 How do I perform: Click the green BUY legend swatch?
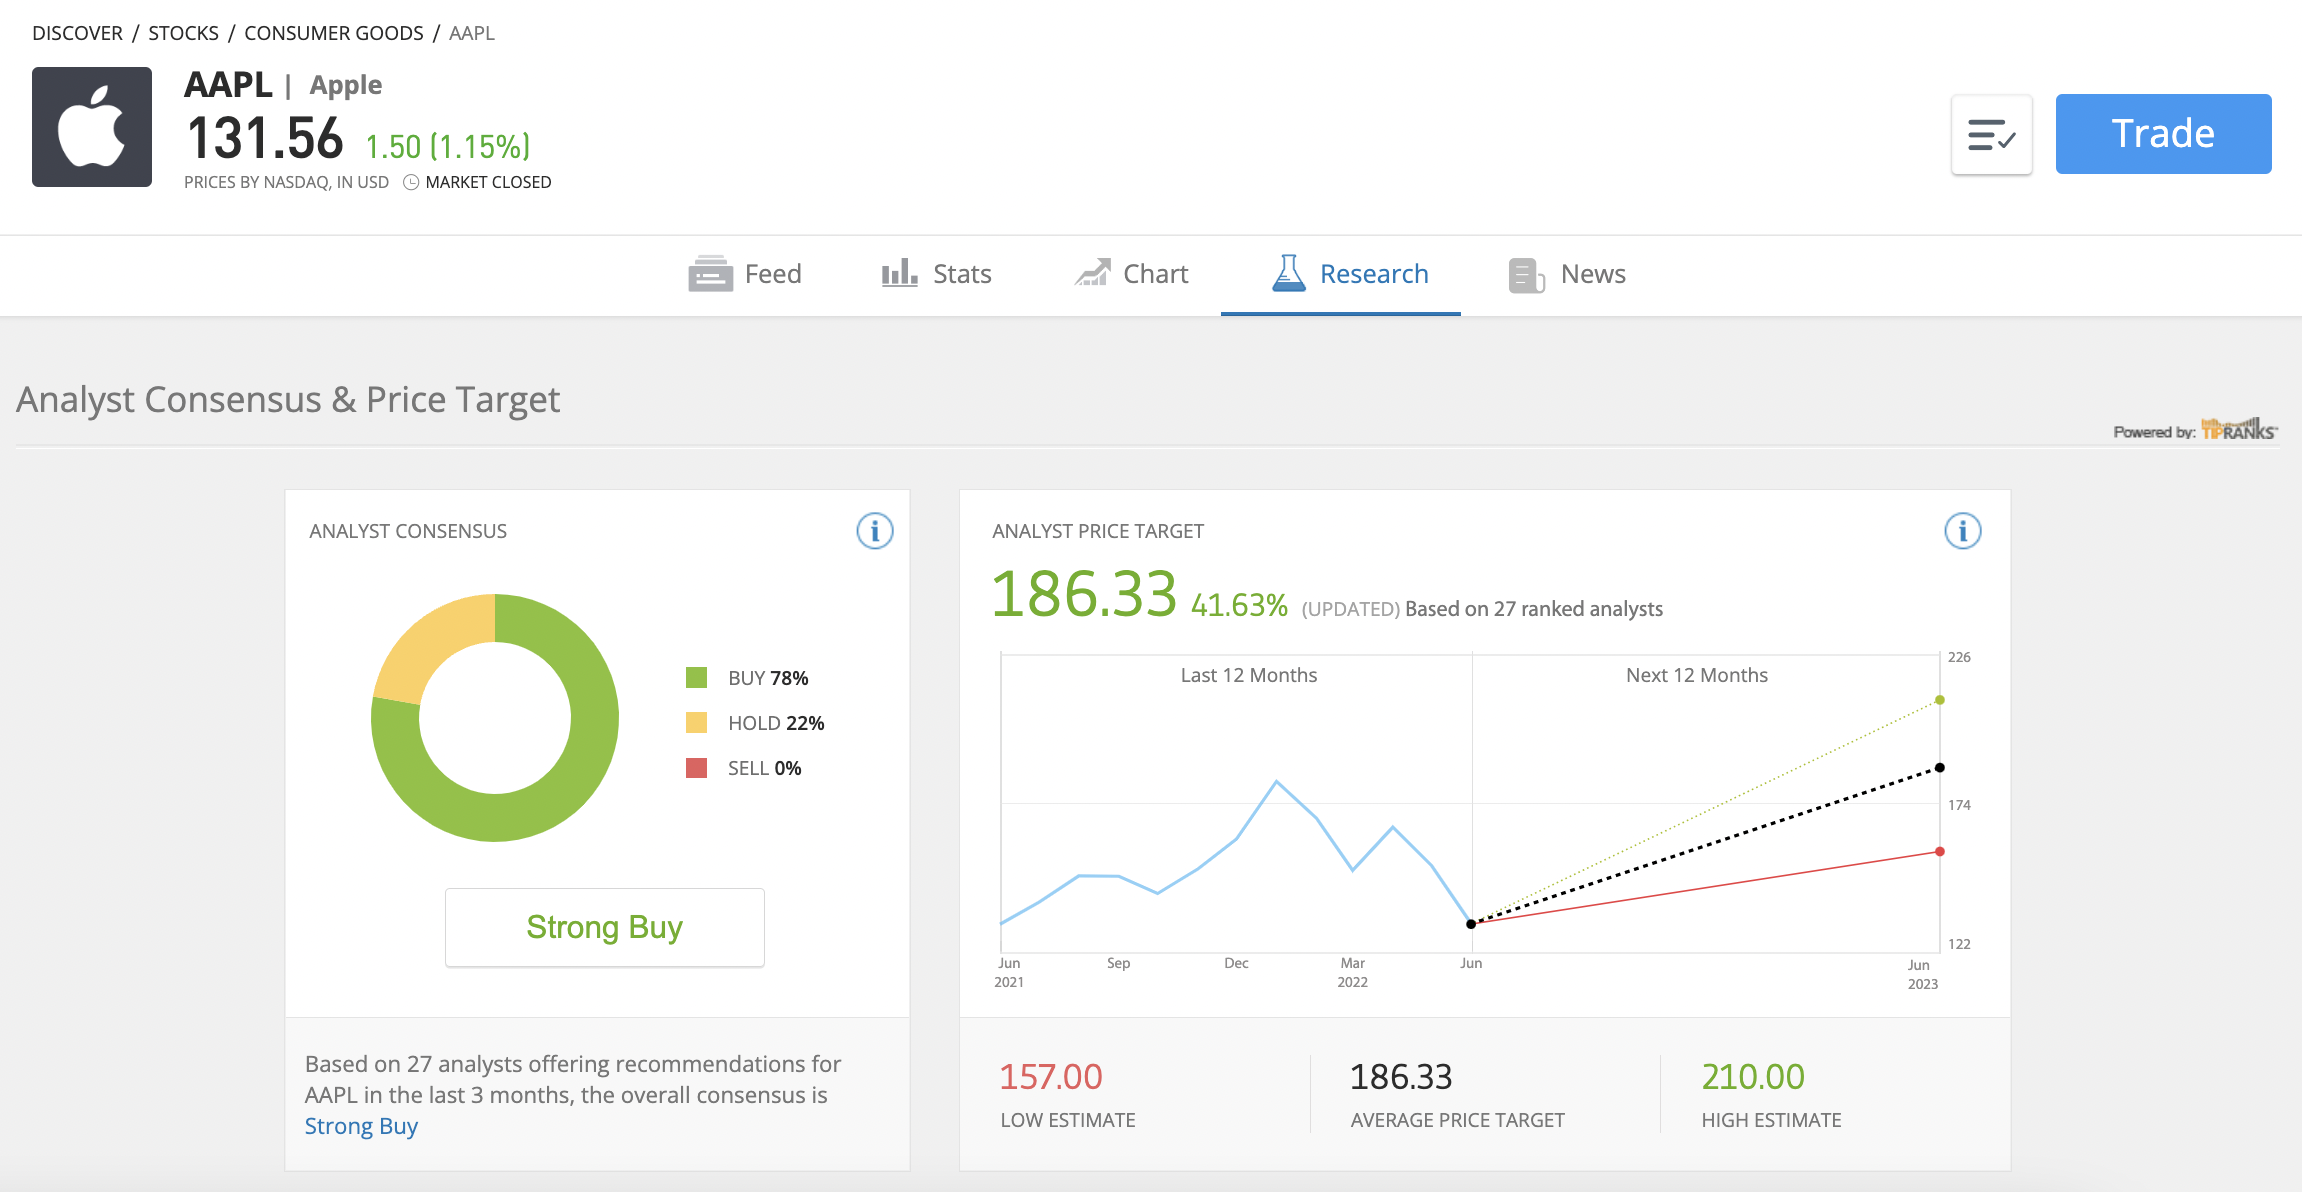(x=696, y=677)
